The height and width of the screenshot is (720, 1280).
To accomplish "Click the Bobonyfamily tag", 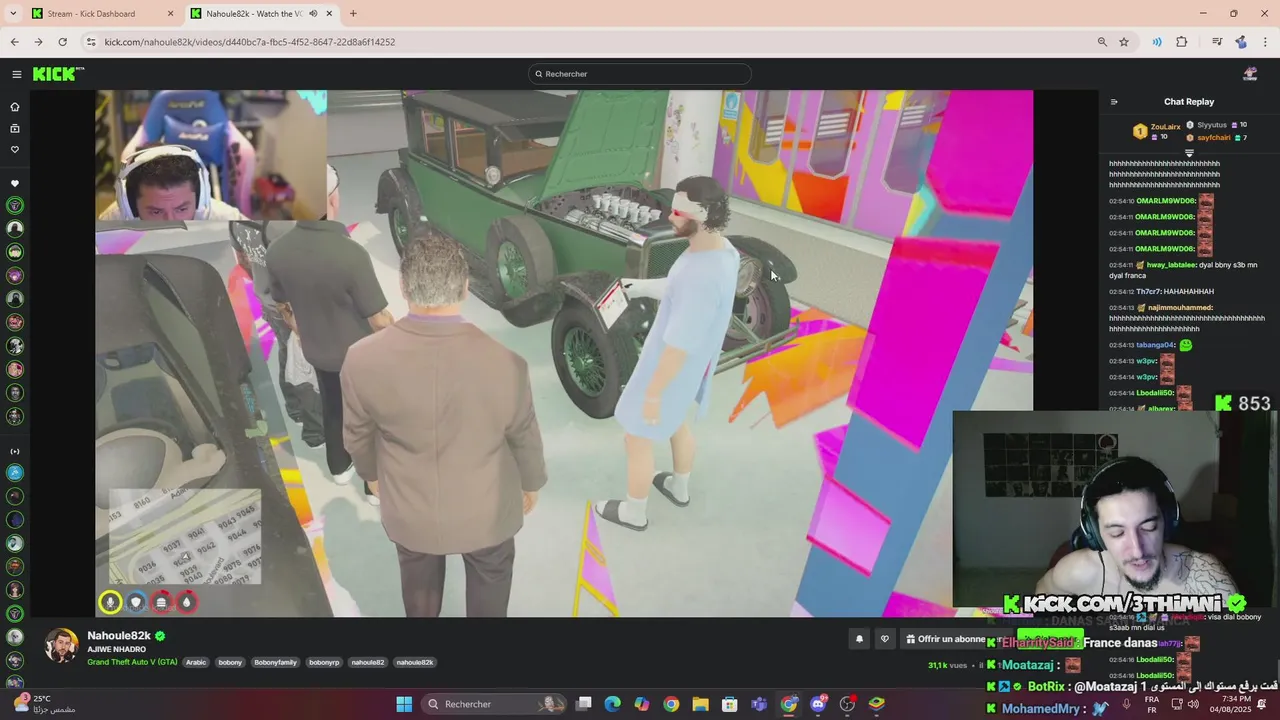I will (275, 662).
